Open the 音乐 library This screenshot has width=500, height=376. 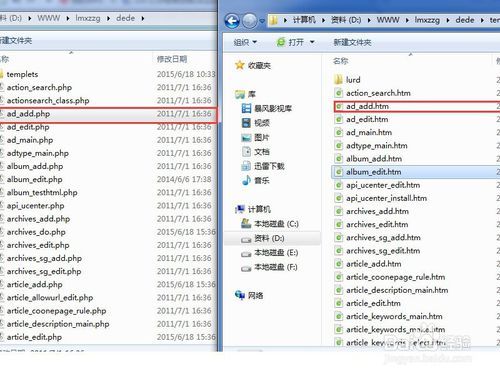click(x=255, y=180)
